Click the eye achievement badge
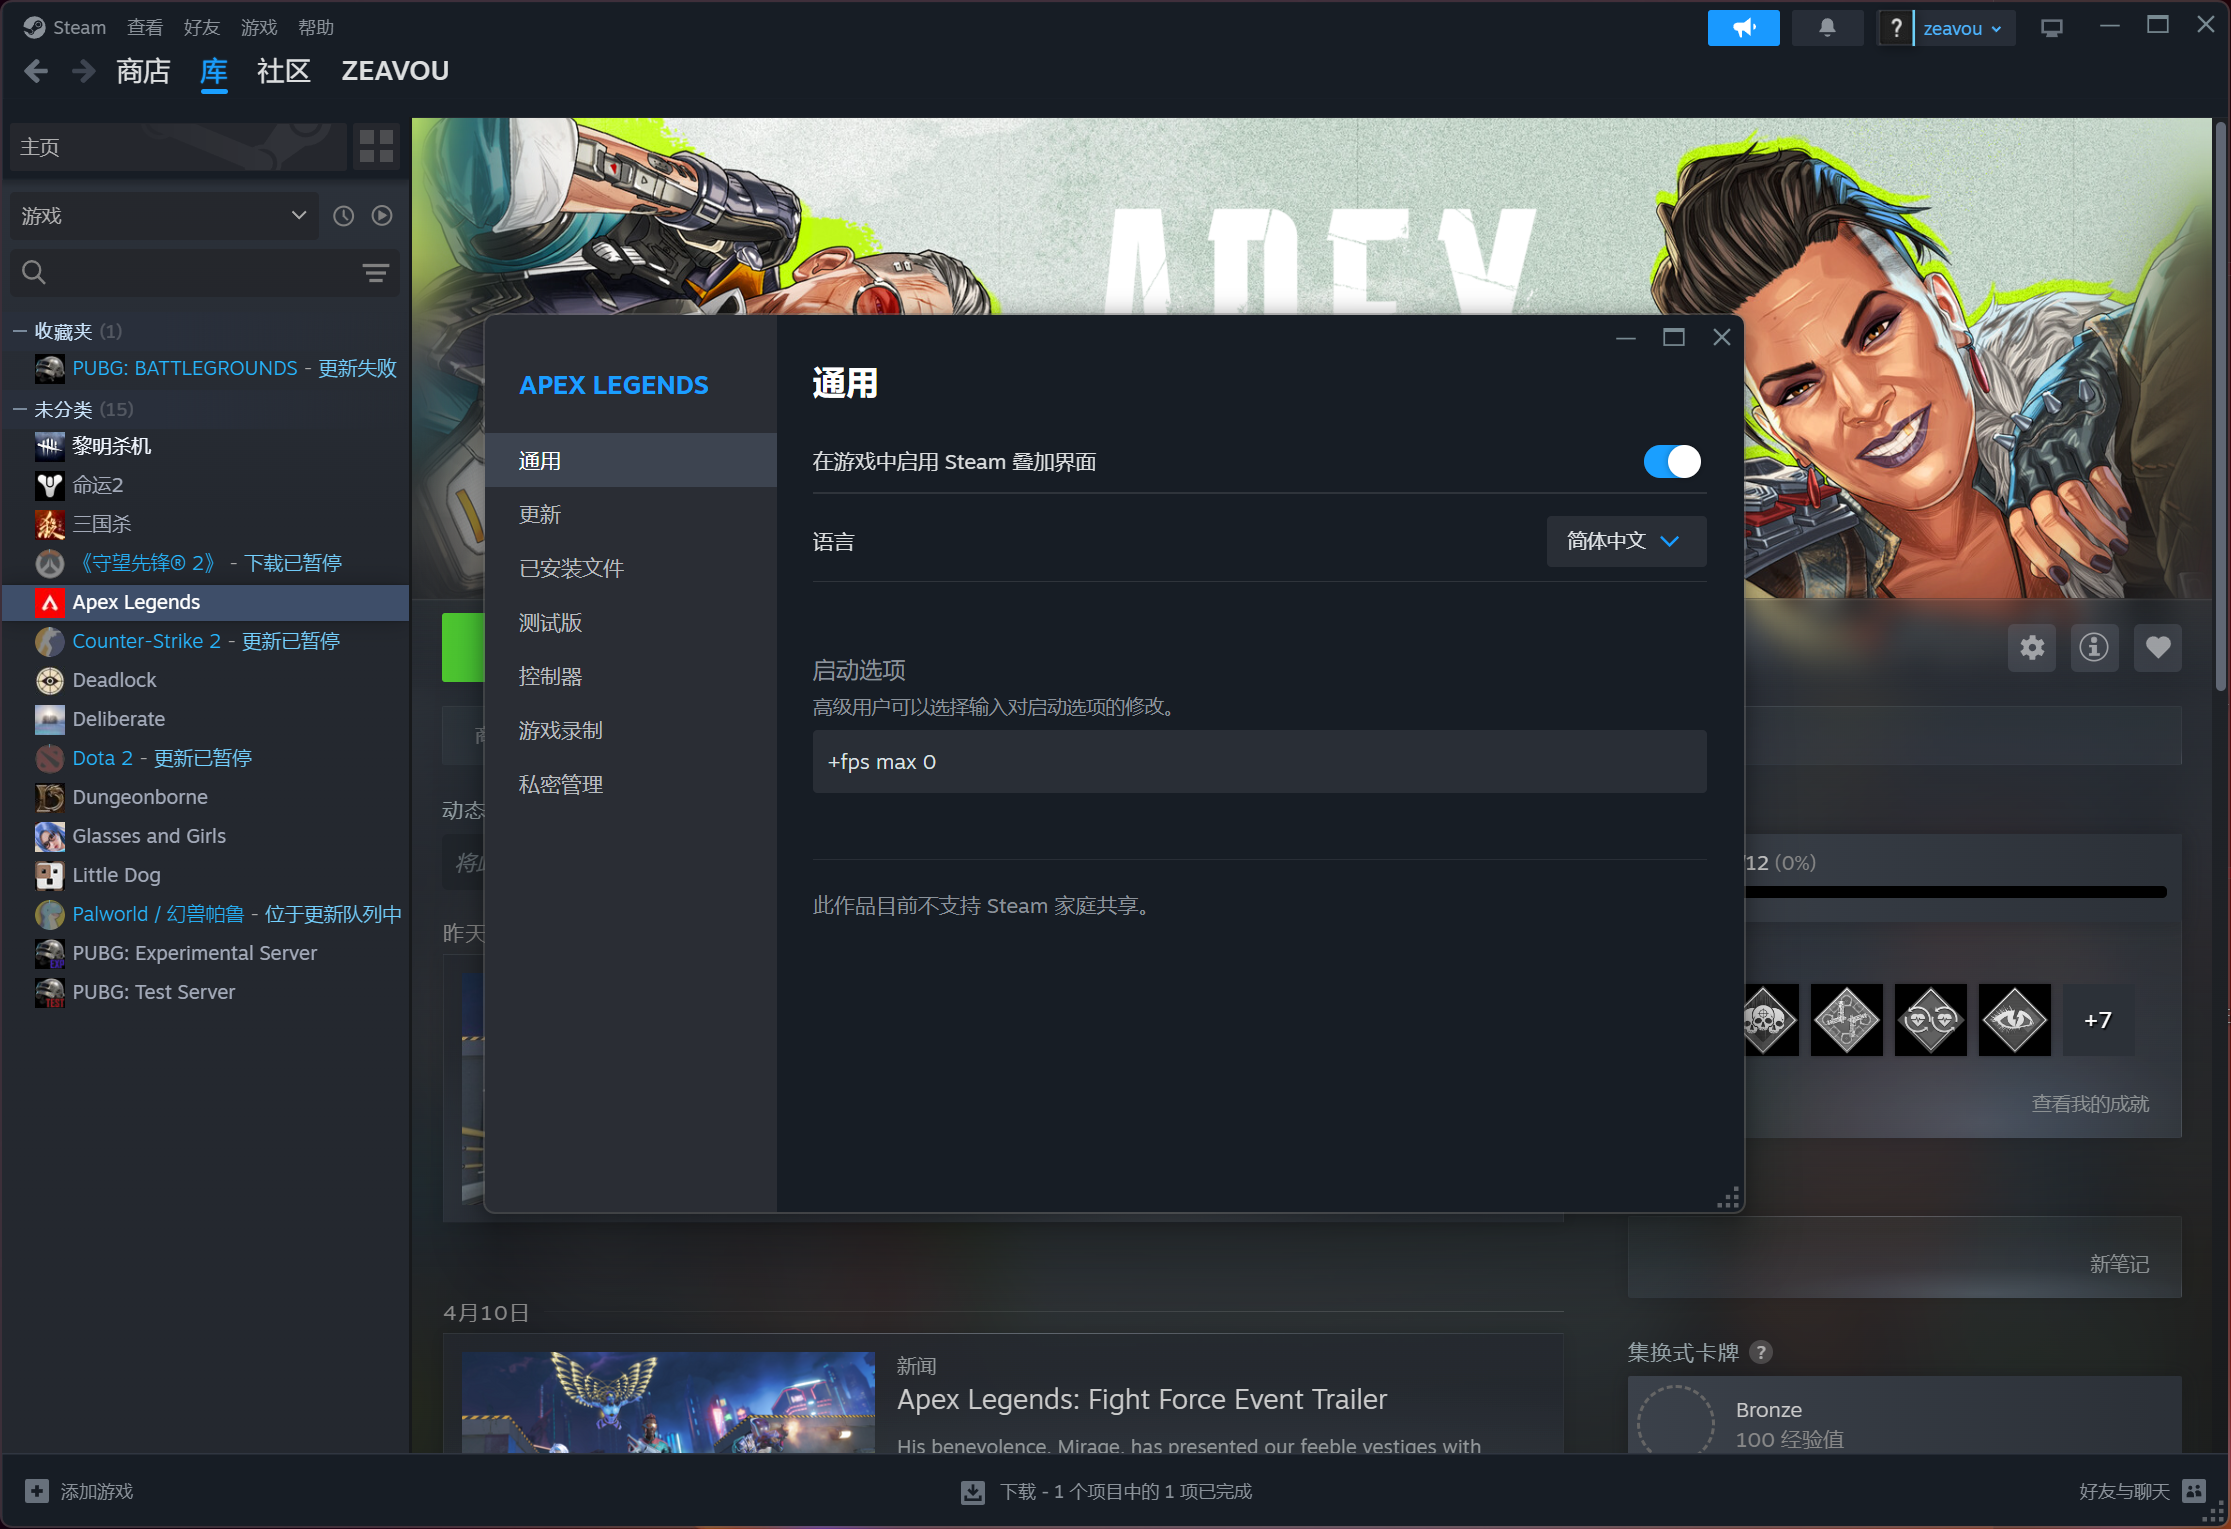The height and width of the screenshot is (1529, 2231). tap(2014, 1020)
